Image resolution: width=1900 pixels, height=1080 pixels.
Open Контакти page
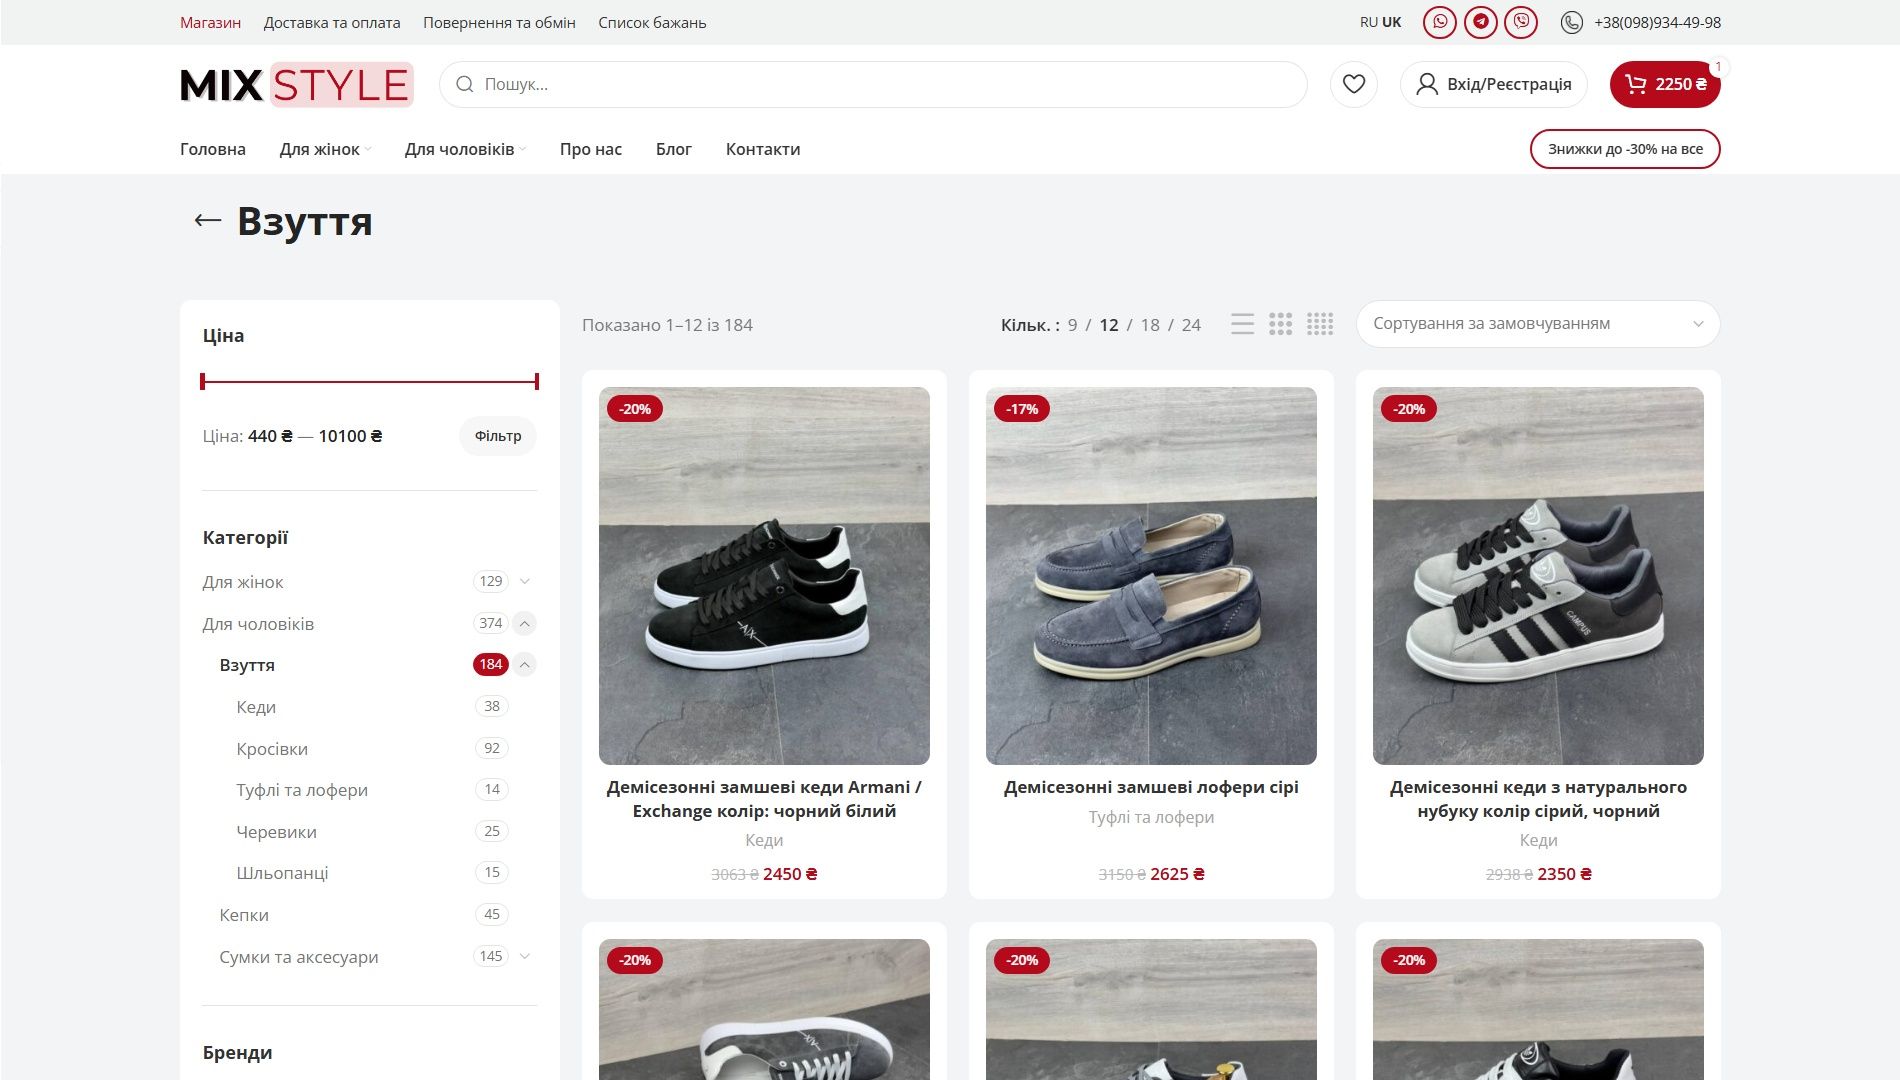click(763, 149)
